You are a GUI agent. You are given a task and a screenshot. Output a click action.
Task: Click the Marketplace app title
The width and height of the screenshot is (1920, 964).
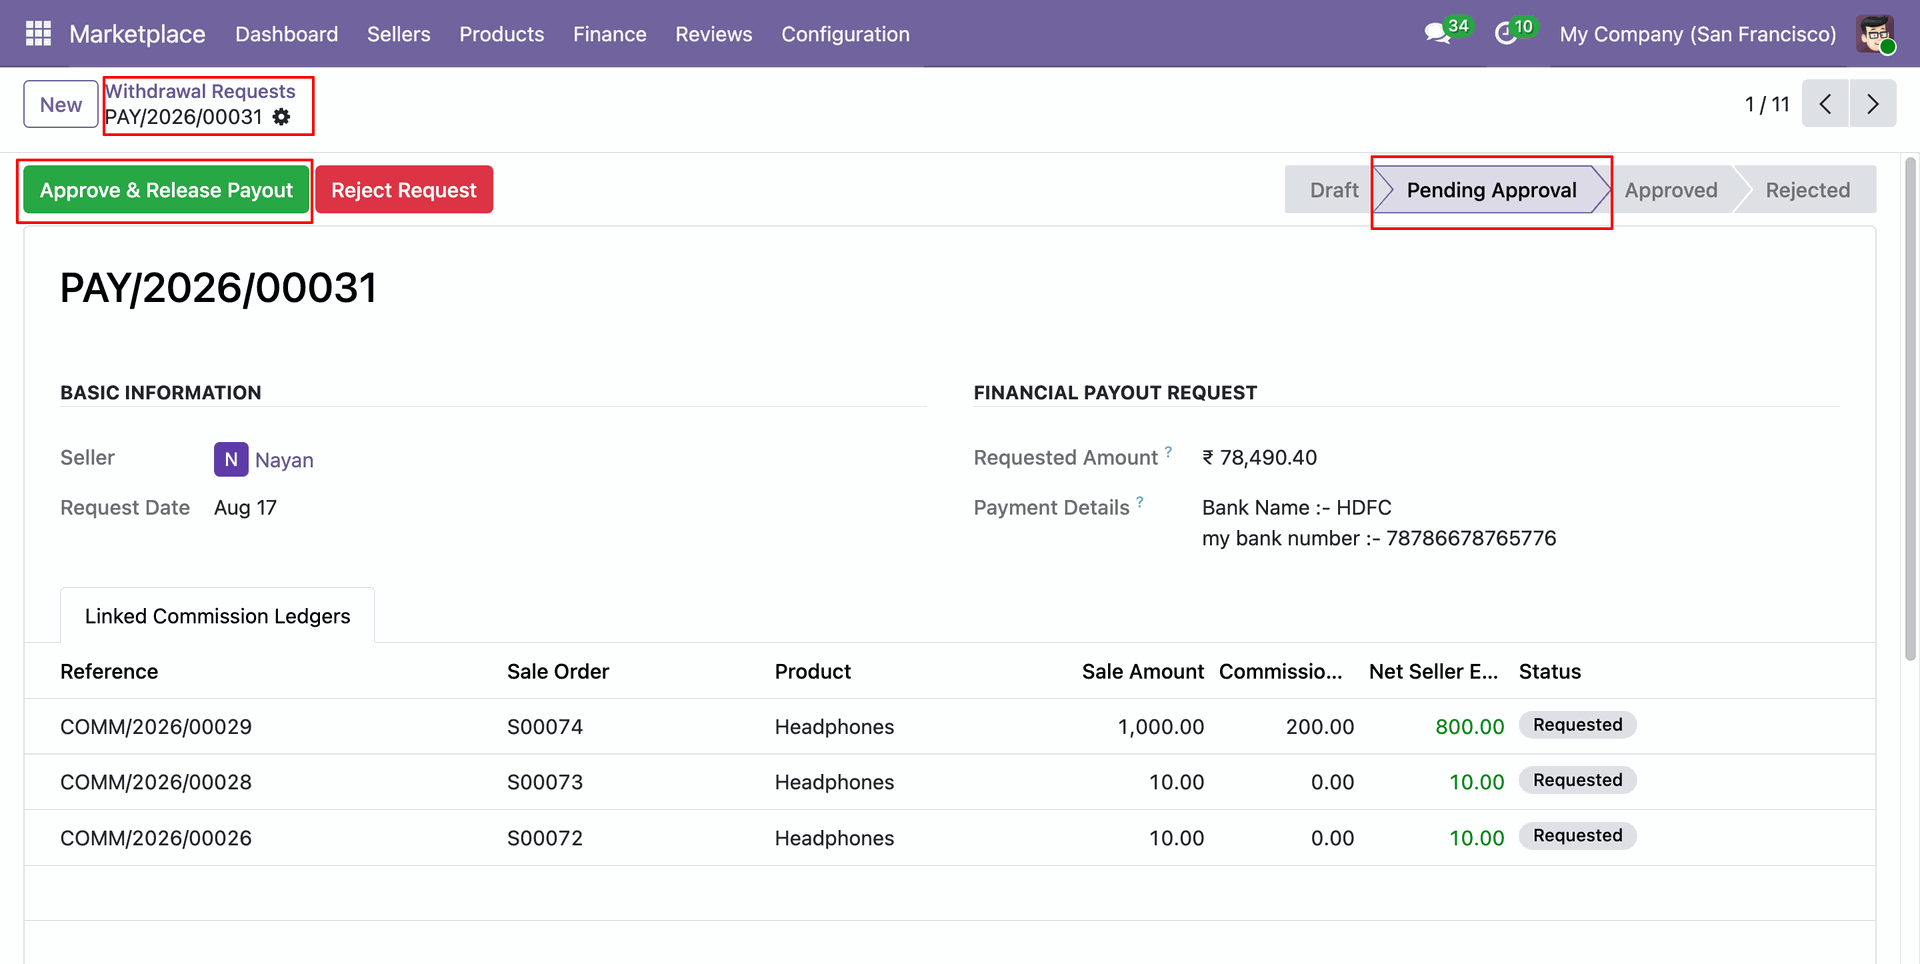(137, 34)
